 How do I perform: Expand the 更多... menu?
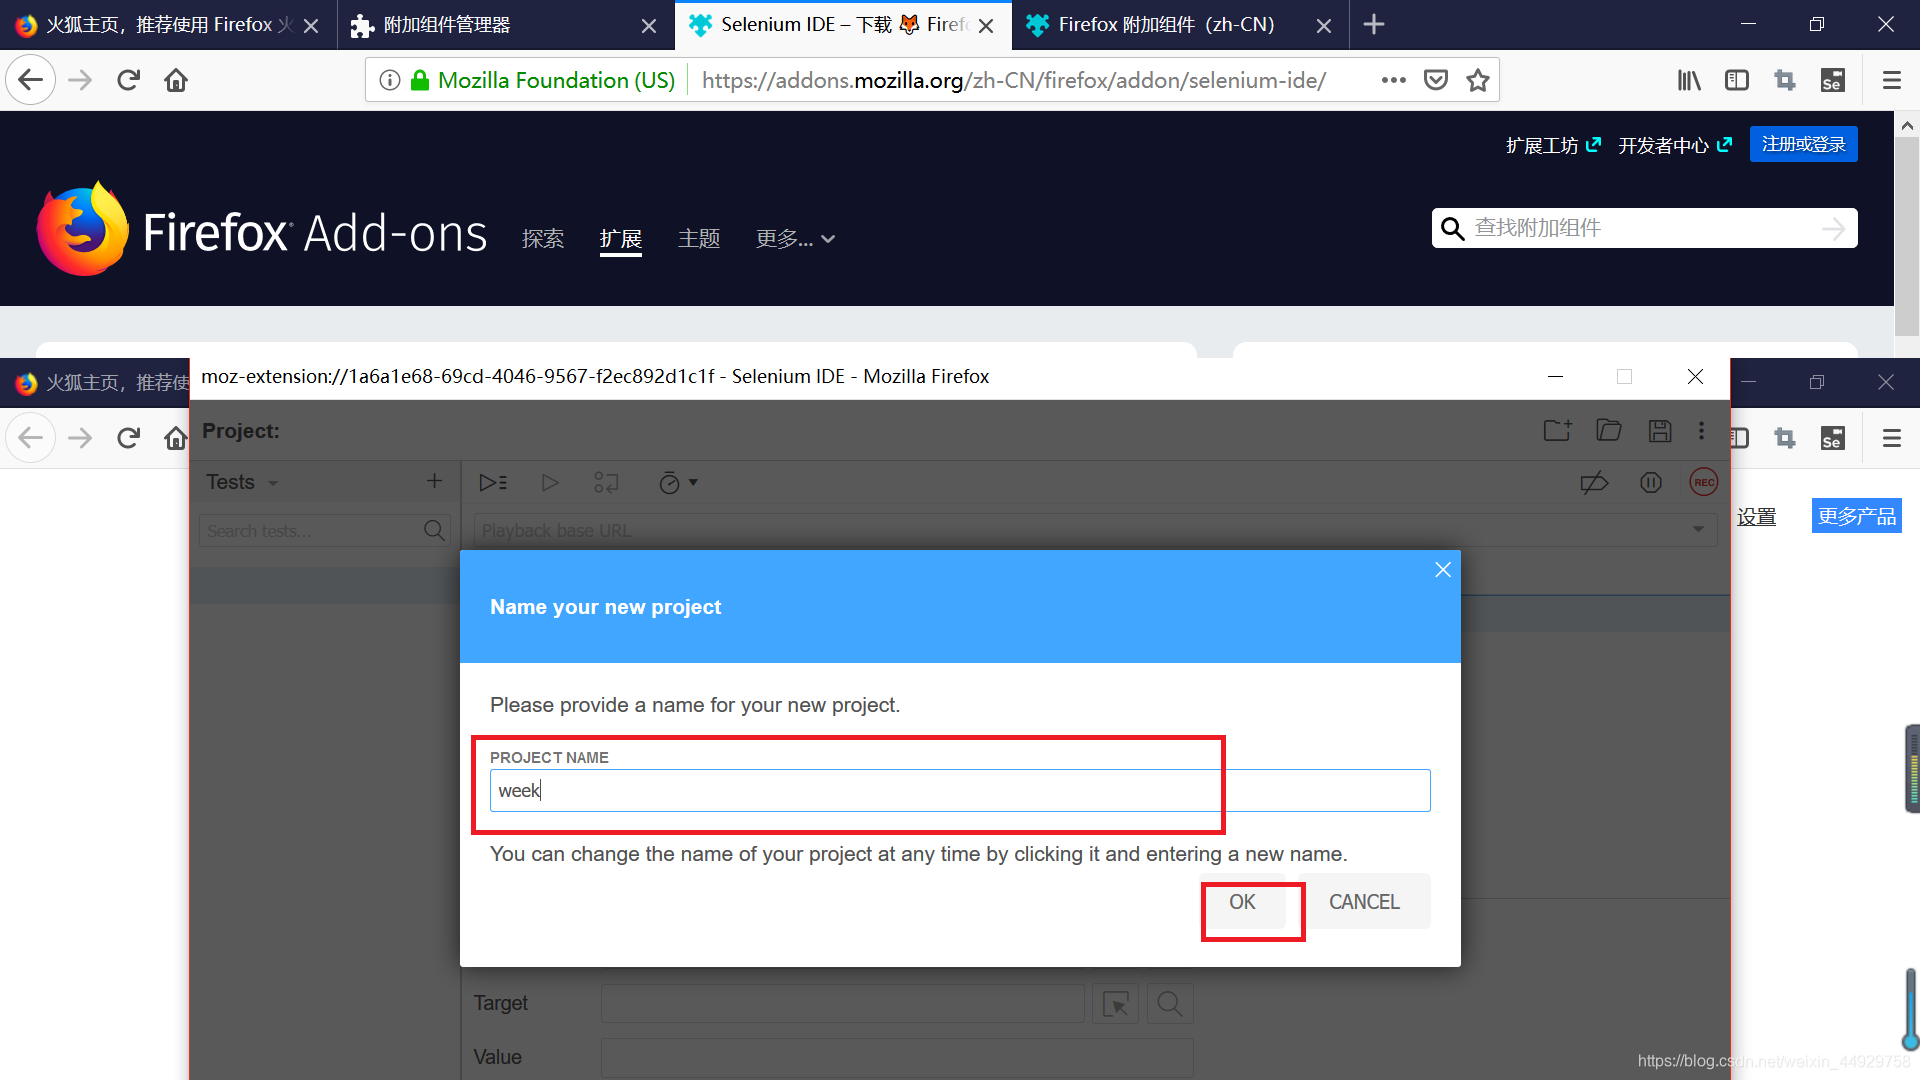[795, 239]
